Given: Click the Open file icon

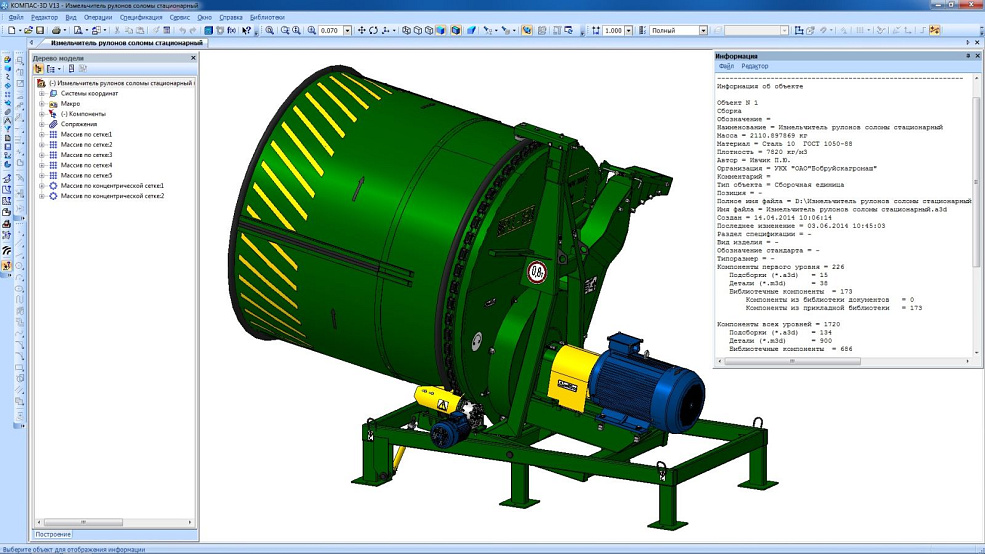Looking at the screenshot, I should pyautogui.click(x=29, y=31).
